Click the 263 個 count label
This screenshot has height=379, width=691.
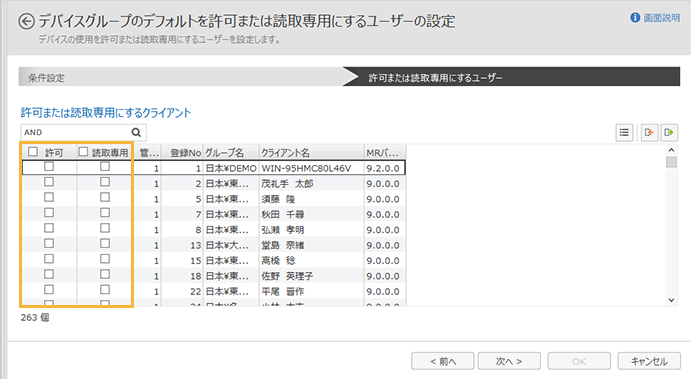click(x=35, y=317)
